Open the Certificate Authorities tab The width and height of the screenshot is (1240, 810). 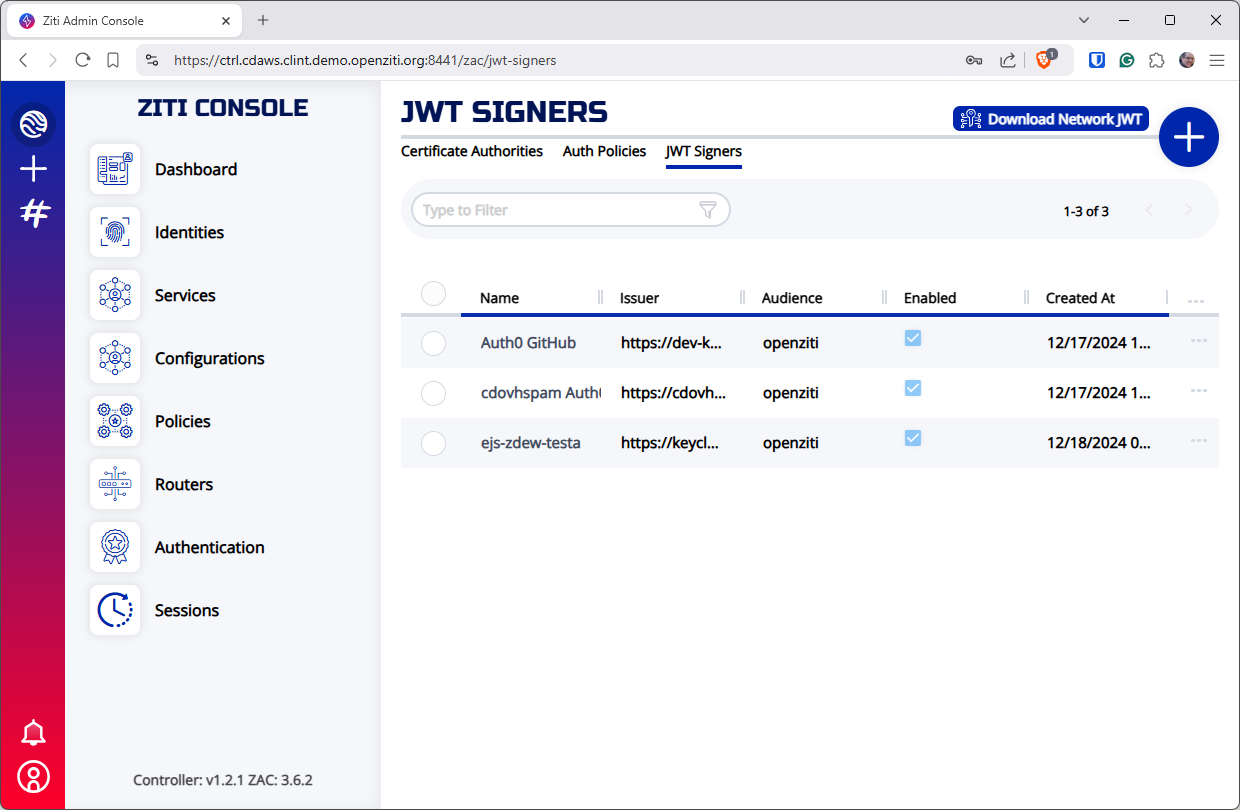472,151
